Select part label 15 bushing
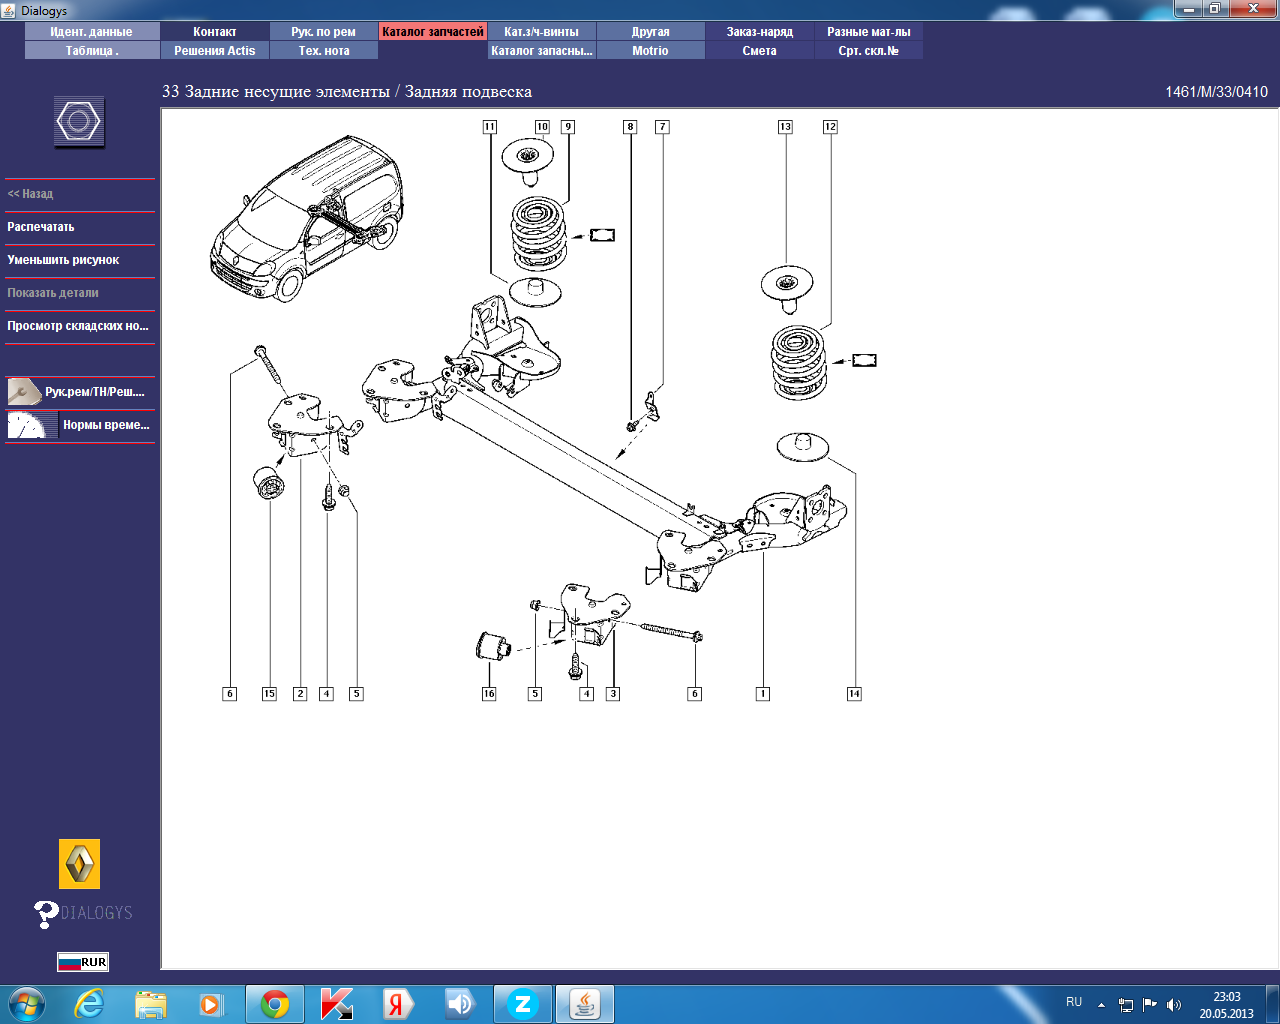 pos(269,693)
